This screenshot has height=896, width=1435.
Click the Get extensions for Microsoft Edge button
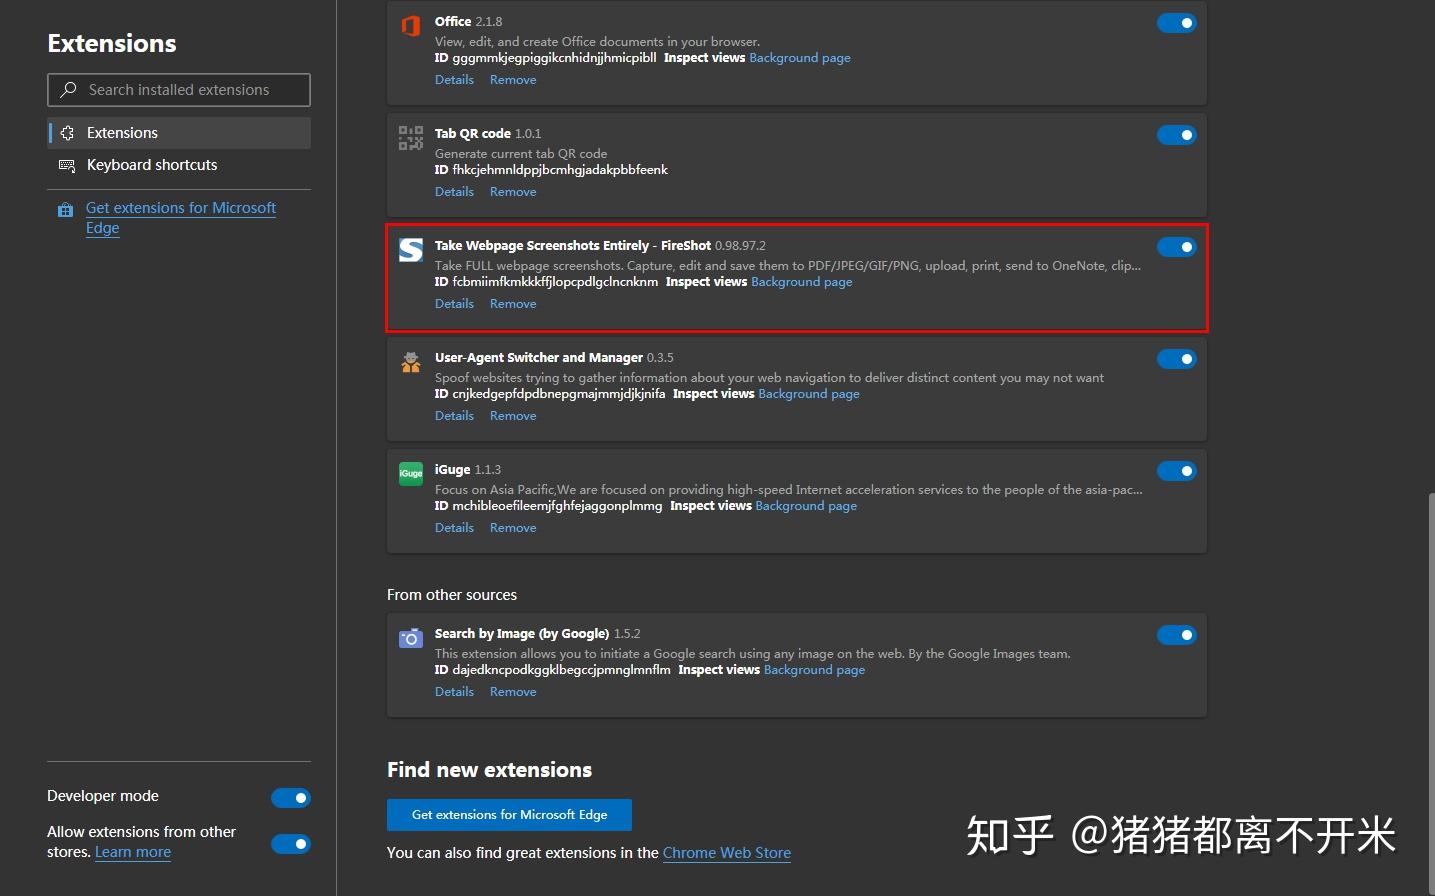pyautogui.click(x=509, y=815)
